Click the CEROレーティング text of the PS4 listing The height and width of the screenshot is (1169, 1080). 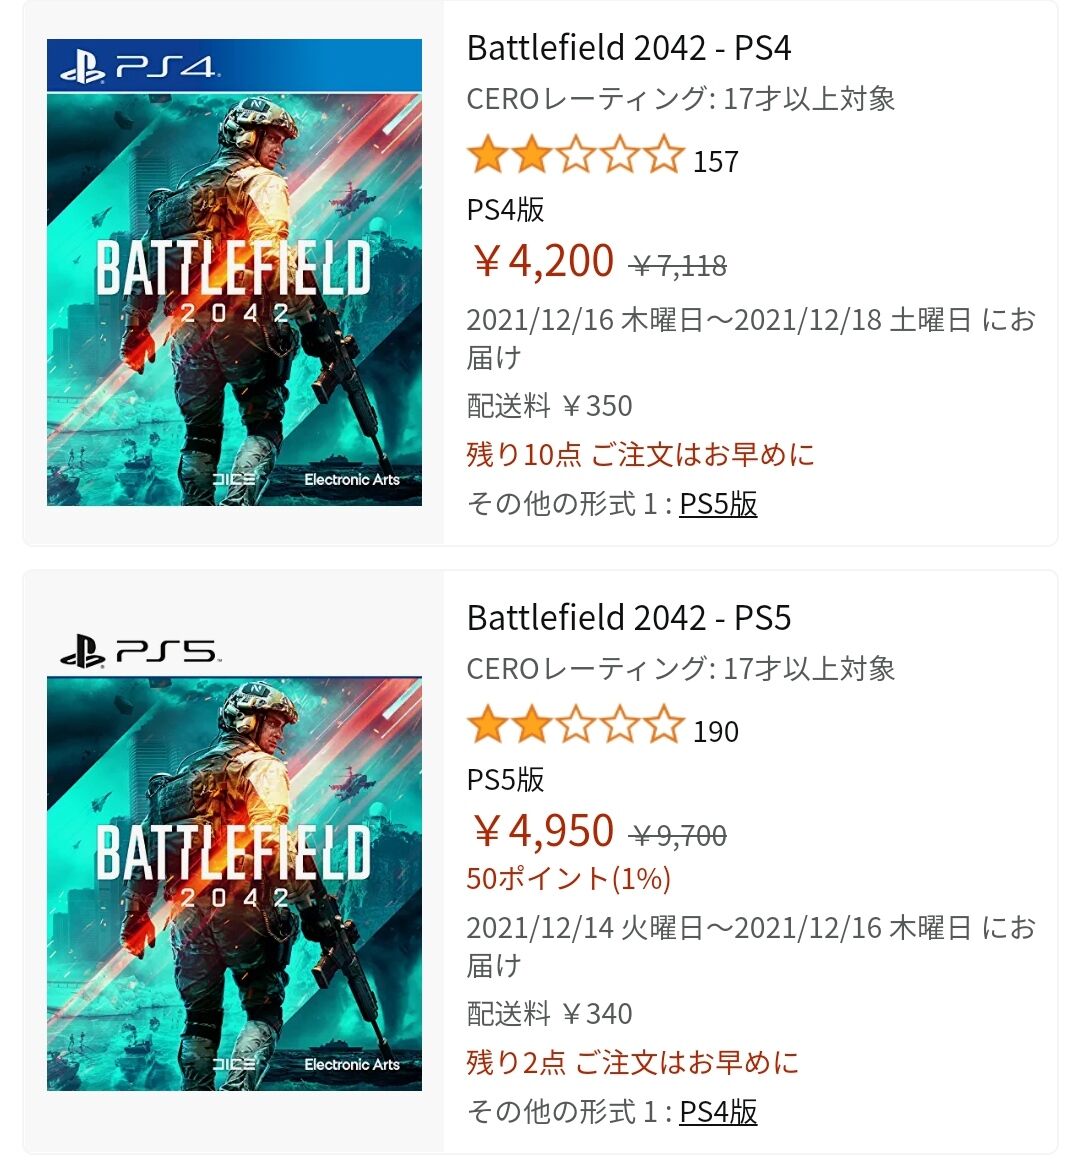point(683,99)
